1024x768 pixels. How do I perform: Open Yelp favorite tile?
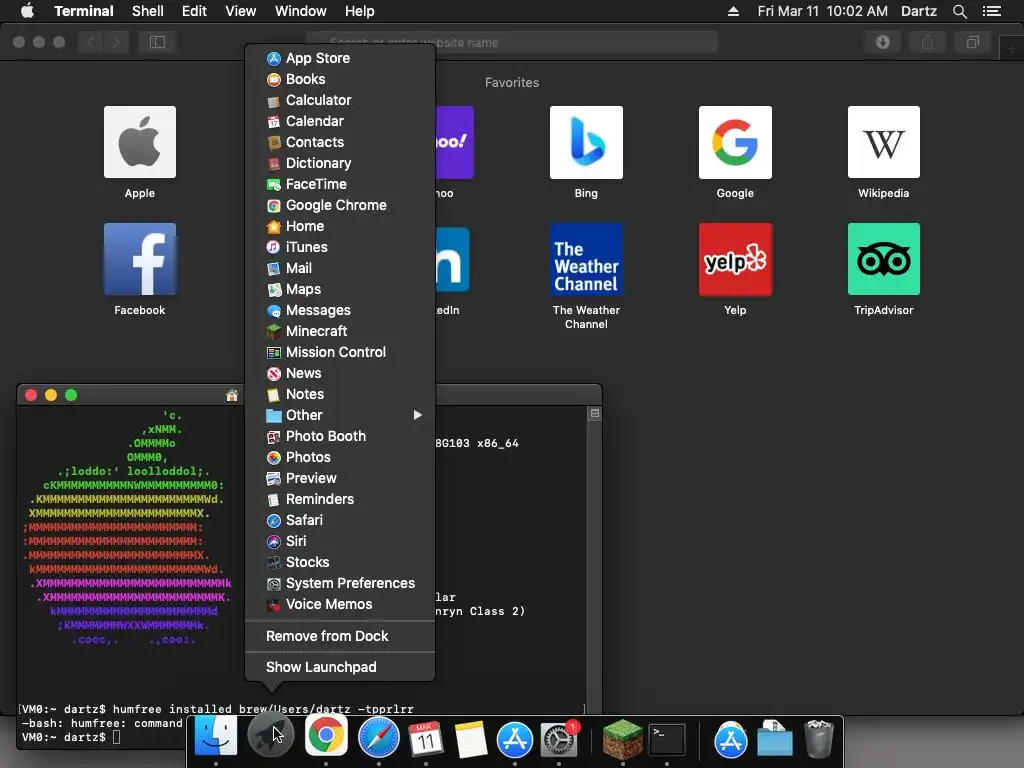[735, 259]
